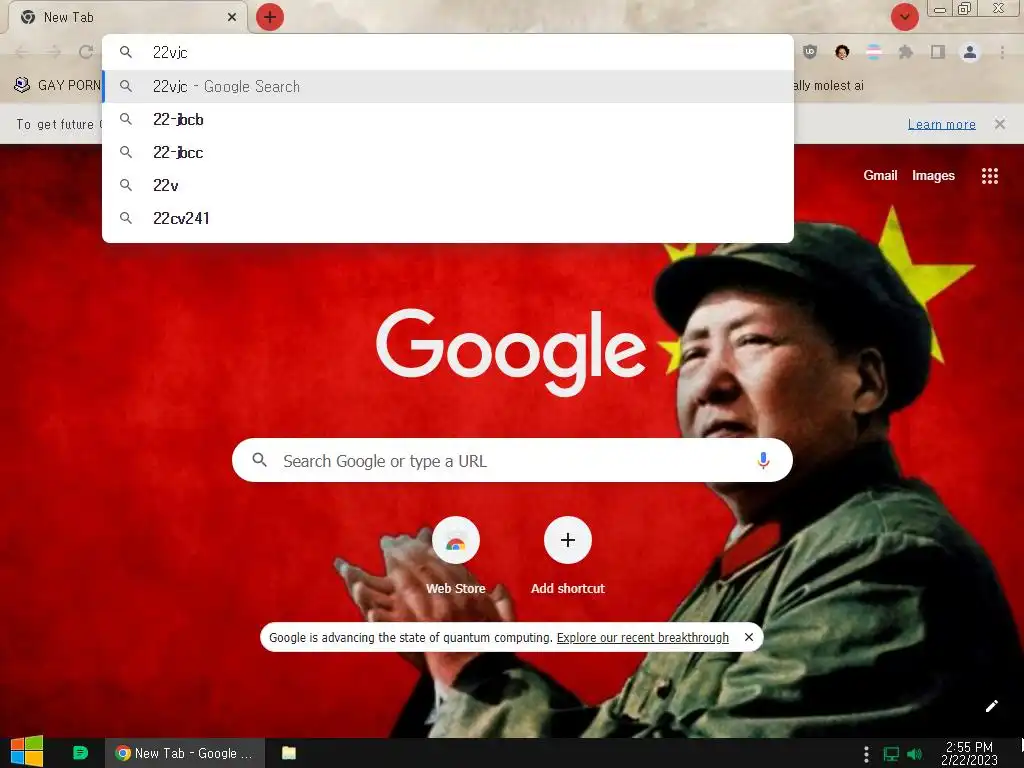1024x768 pixels.
Task: Show hidden tray icons via dots
Action: tap(866, 754)
